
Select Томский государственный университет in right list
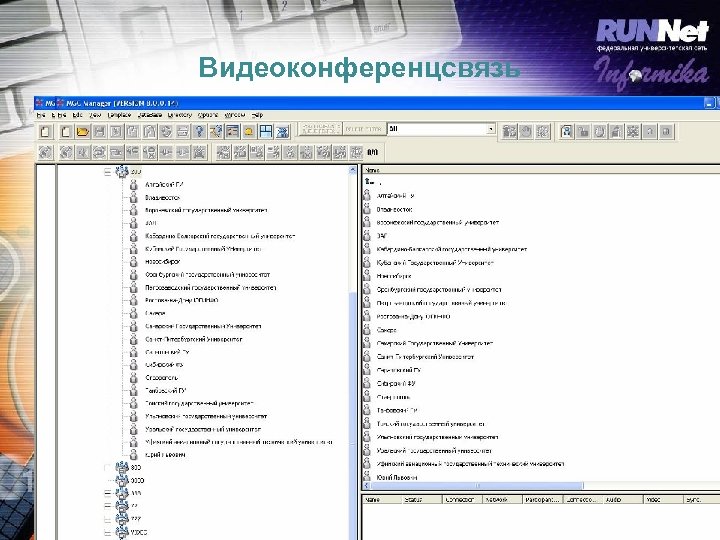(x=430, y=424)
